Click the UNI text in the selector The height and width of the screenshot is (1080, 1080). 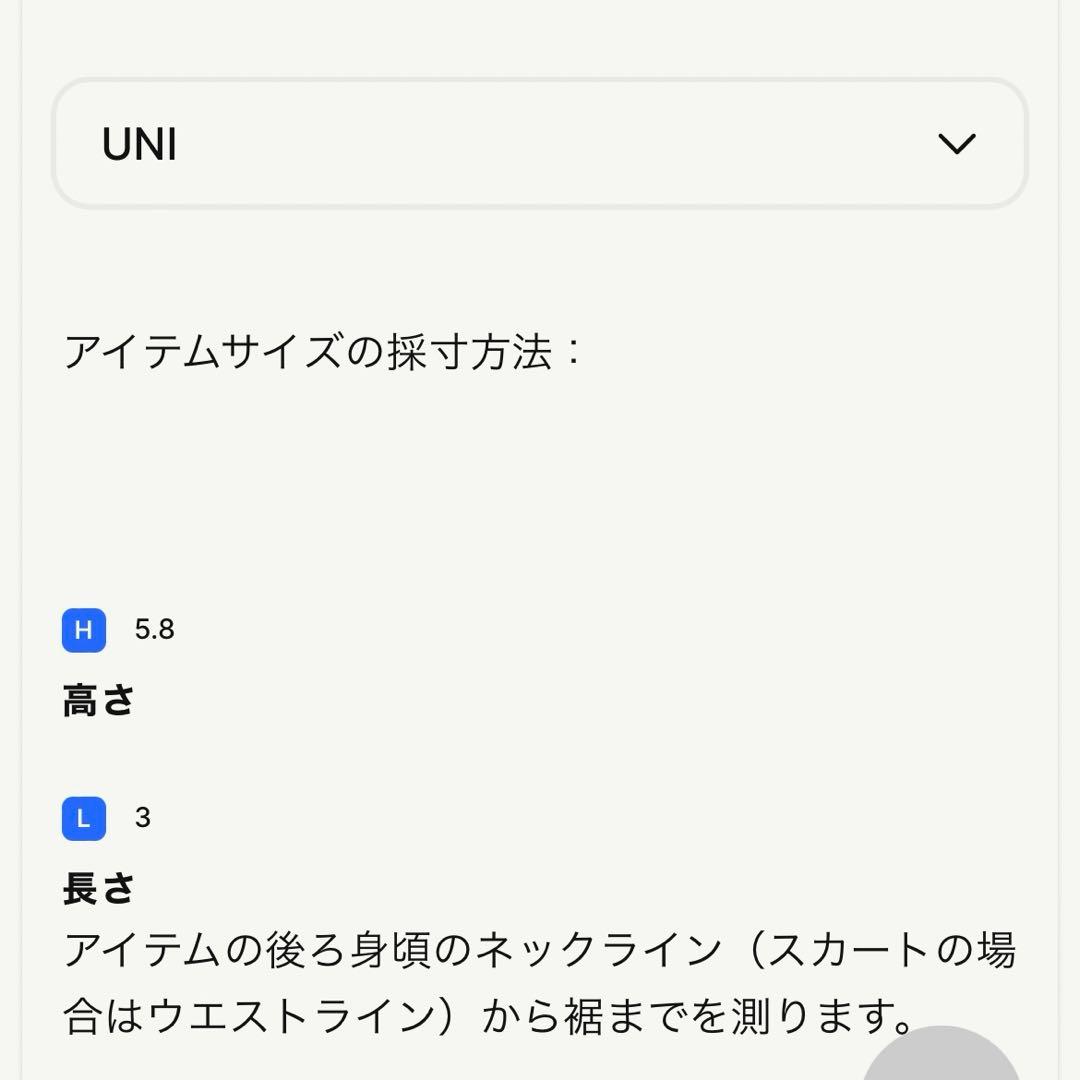pyautogui.click(x=140, y=146)
